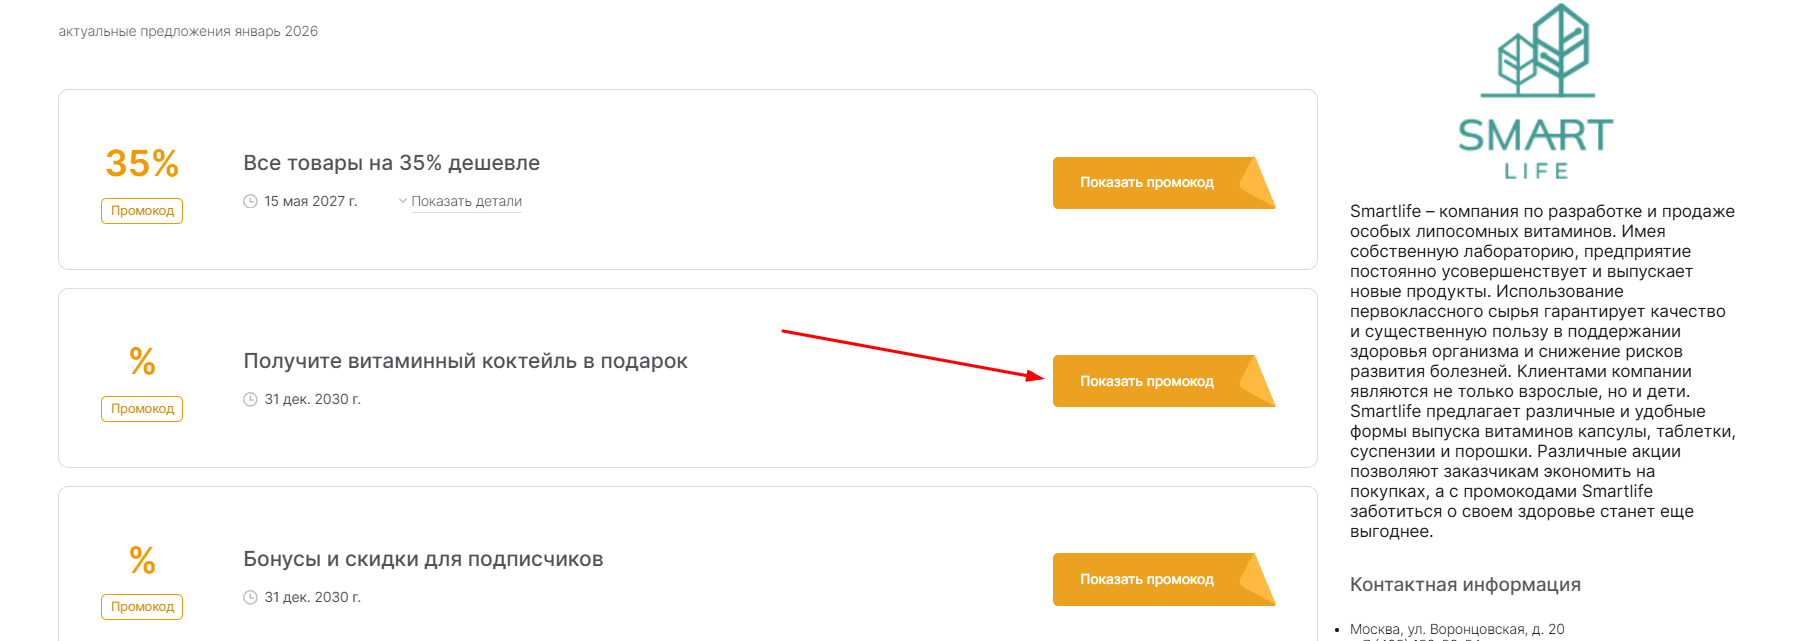This screenshot has height=641, width=1800.
Task: Reveal promo code for the vitamin cocktail gift
Action: pos(1146,381)
